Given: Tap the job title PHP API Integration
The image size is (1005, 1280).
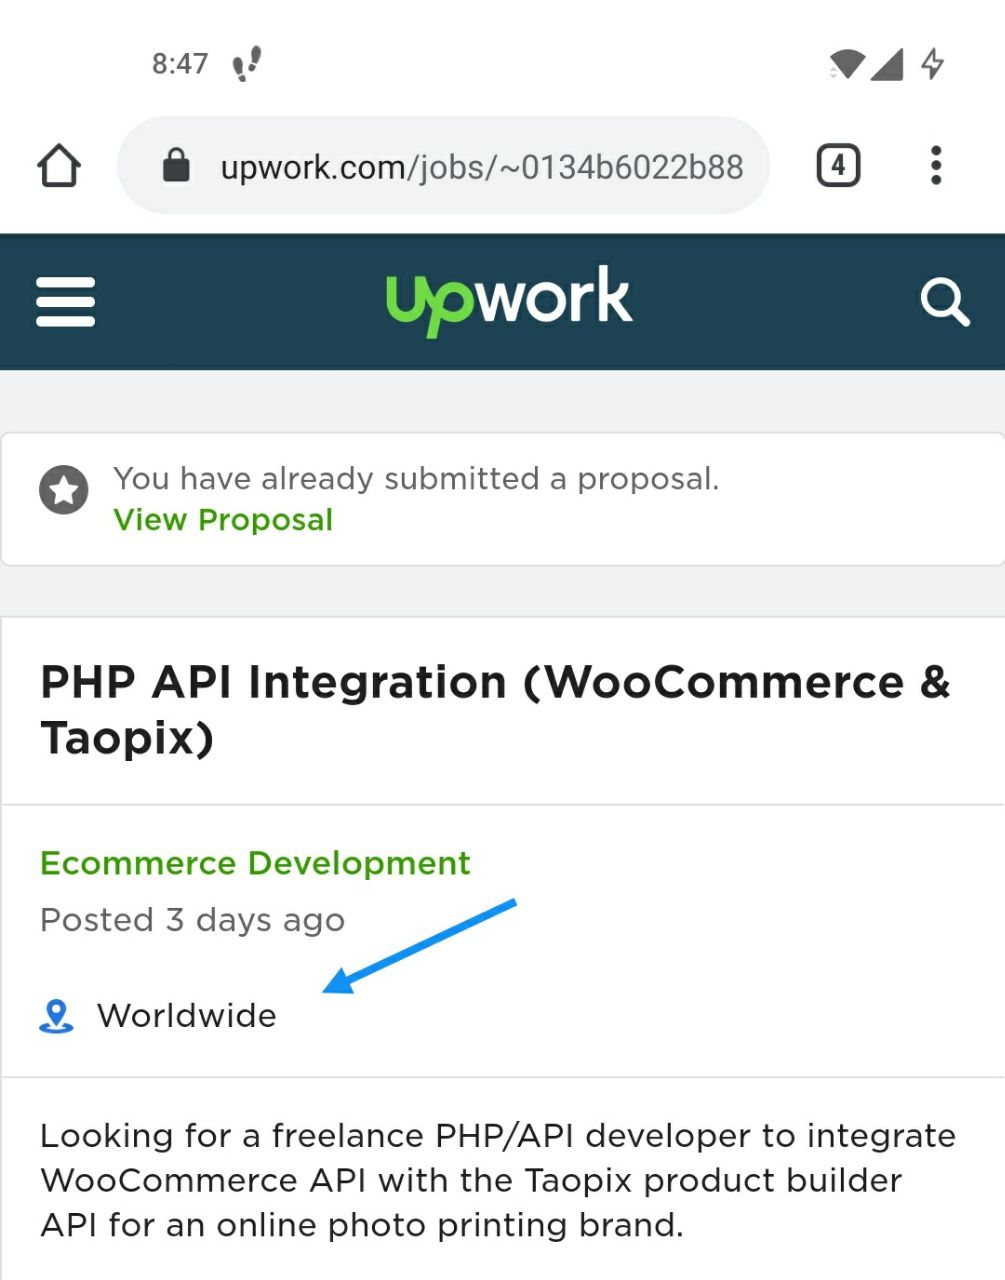Looking at the screenshot, I should click(495, 710).
